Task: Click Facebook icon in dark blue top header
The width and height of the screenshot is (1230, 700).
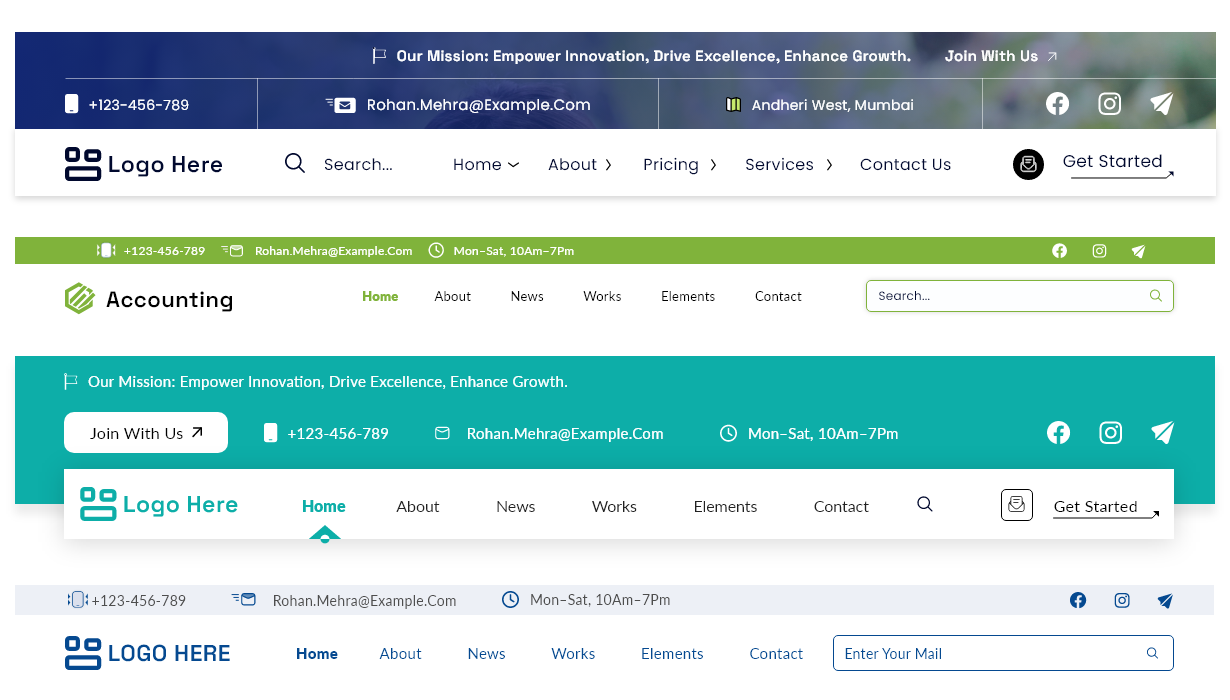Action: pyautogui.click(x=1057, y=104)
